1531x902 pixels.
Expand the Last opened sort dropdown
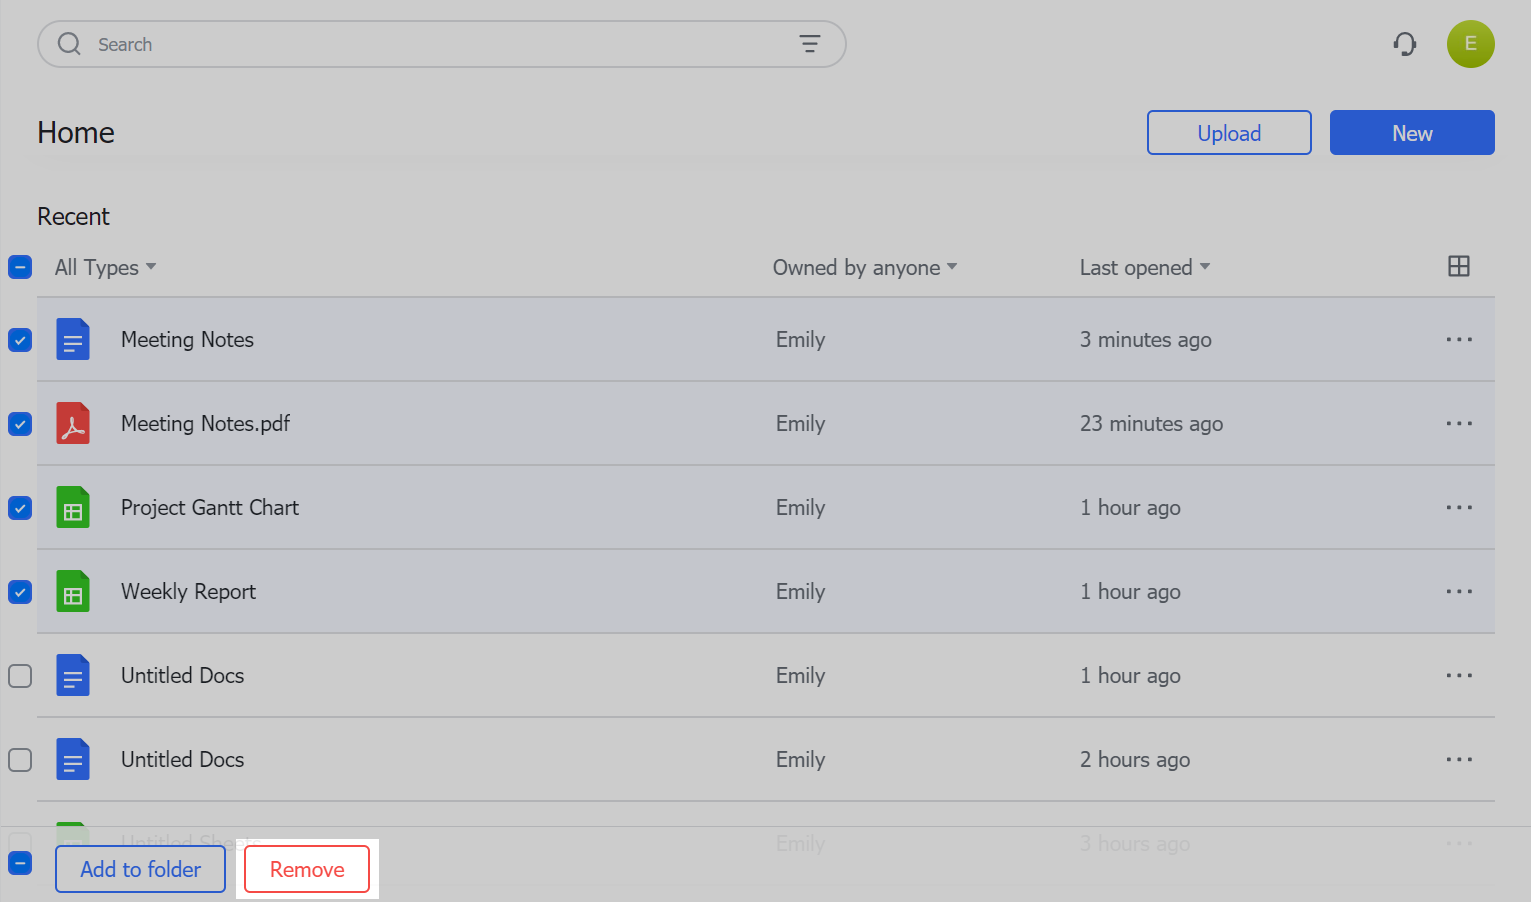click(1145, 267)
